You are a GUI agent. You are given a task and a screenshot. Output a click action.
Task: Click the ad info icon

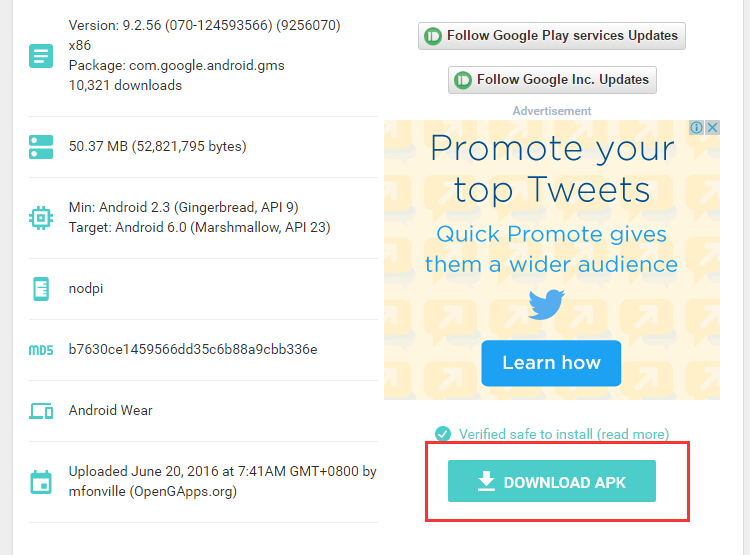pos(696,128)
